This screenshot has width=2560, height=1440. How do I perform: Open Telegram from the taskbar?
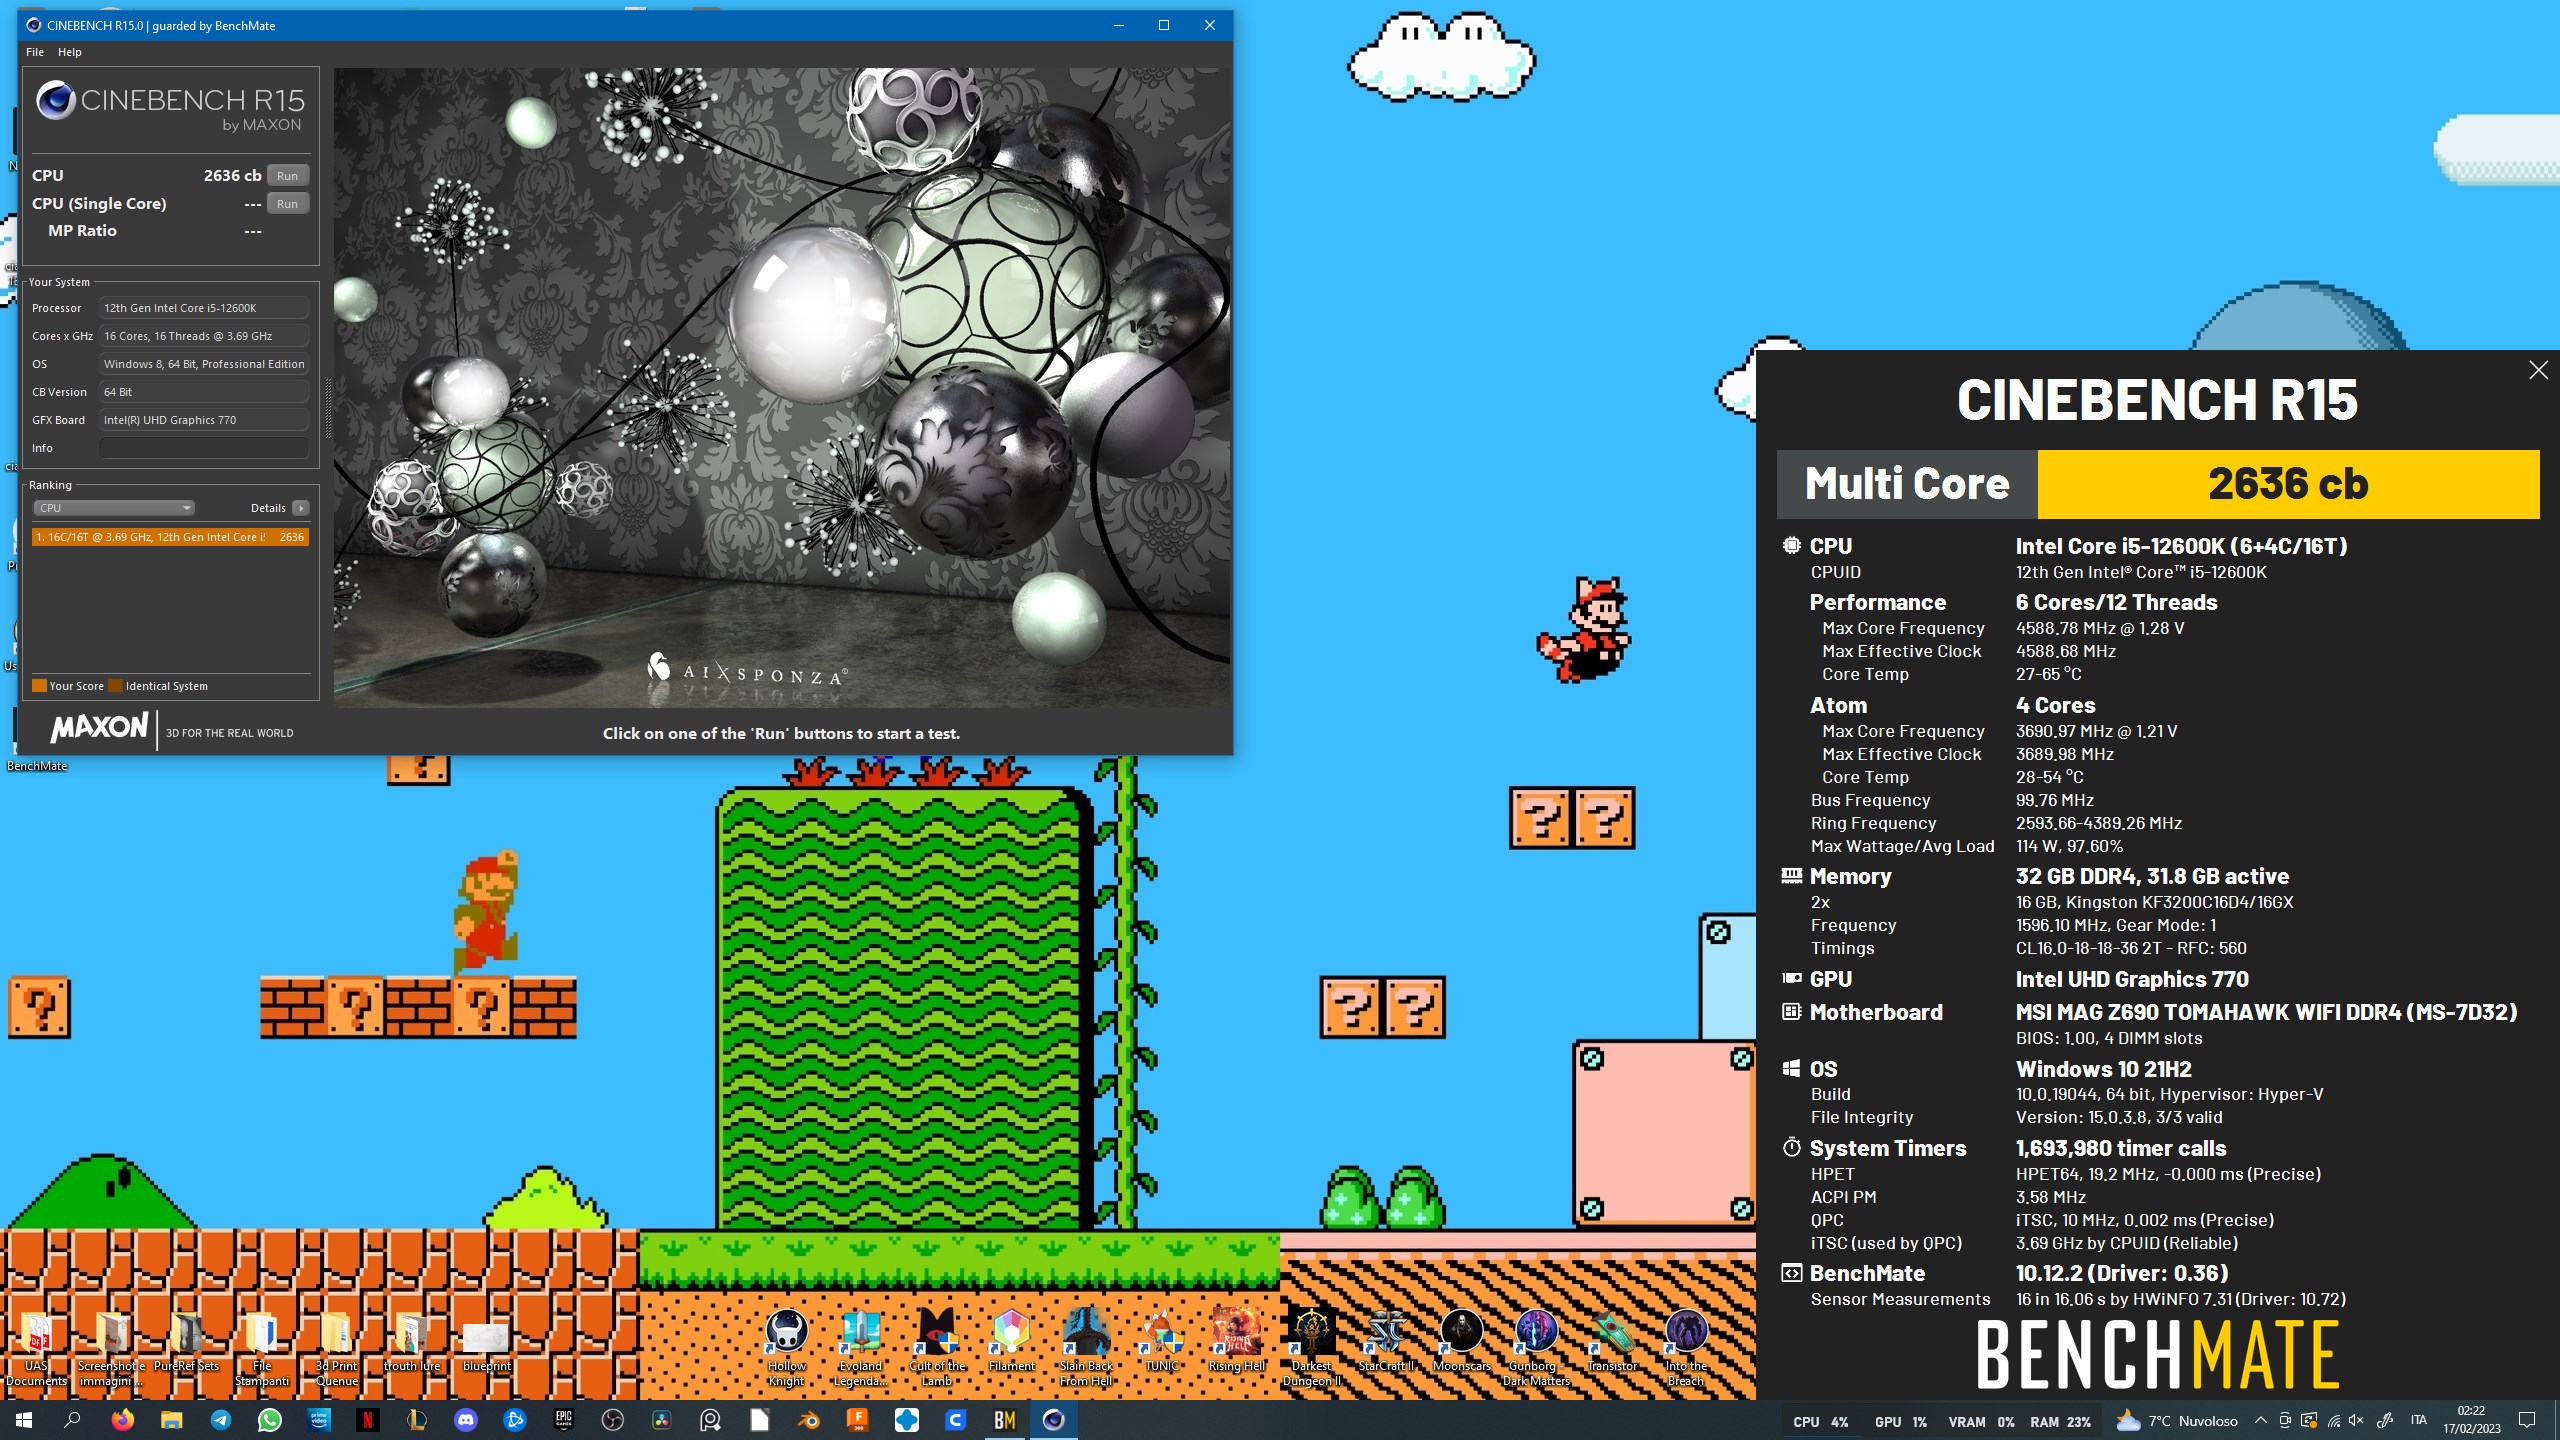[x=220, y=1420]
